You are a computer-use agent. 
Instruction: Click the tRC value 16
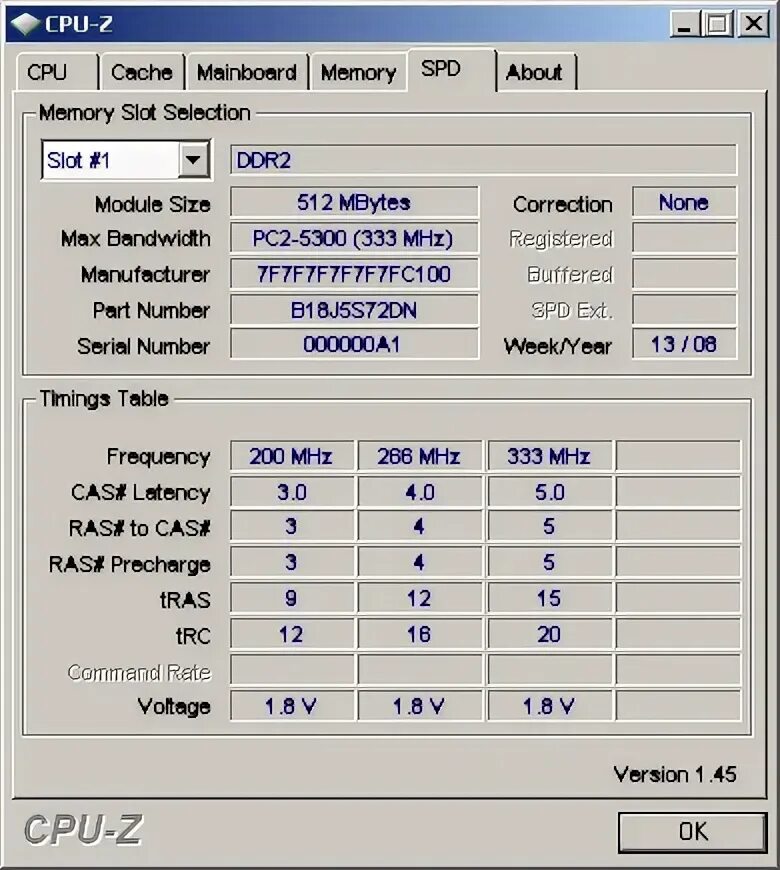coord(420,634)
